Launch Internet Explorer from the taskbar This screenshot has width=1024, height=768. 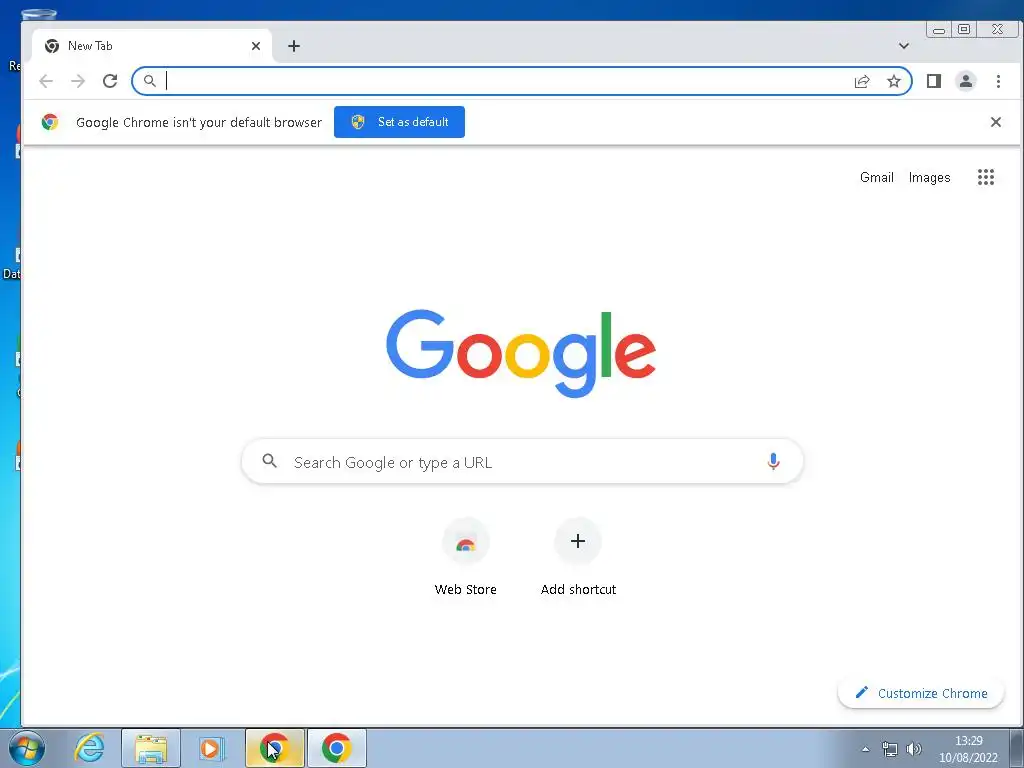89,748
